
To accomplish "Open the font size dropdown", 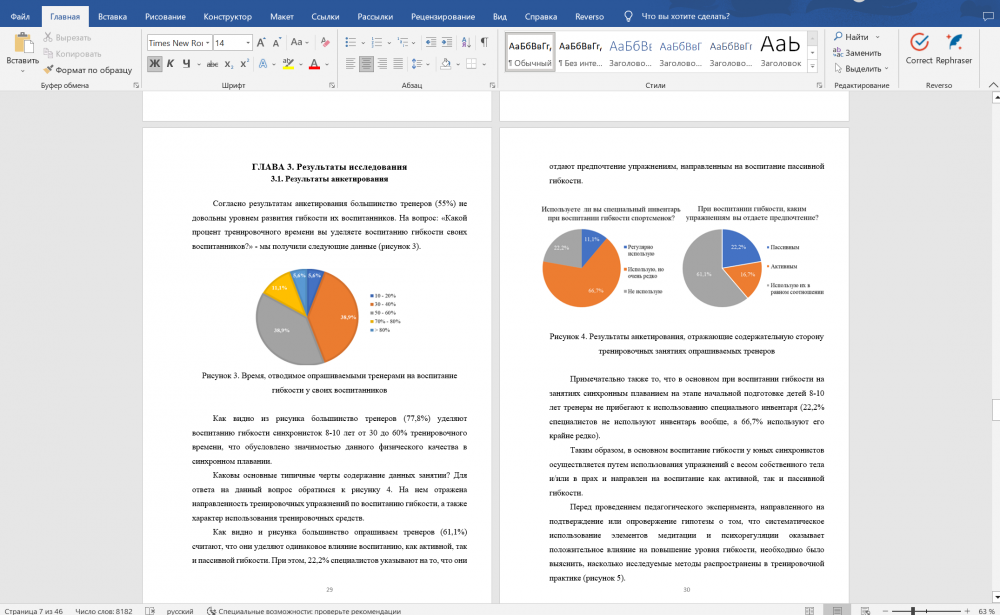I will (x=248, y=43).
